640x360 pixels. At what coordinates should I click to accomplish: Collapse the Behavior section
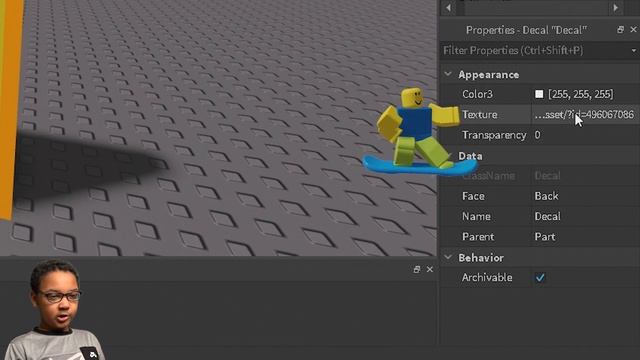[x=448, y=258]
